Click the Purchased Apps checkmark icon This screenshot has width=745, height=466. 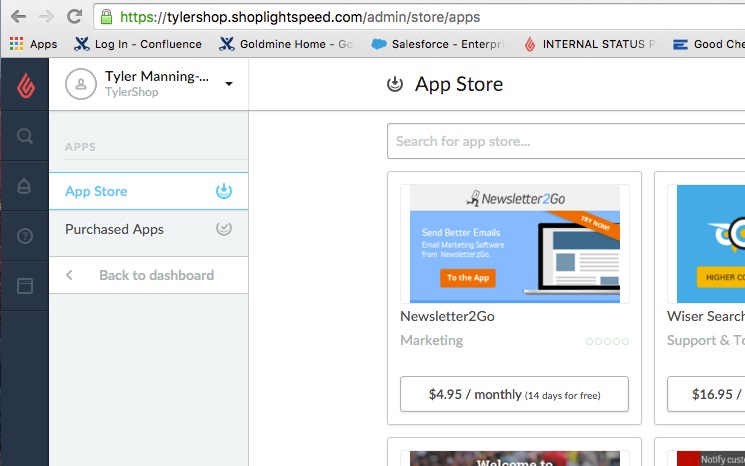224,229
